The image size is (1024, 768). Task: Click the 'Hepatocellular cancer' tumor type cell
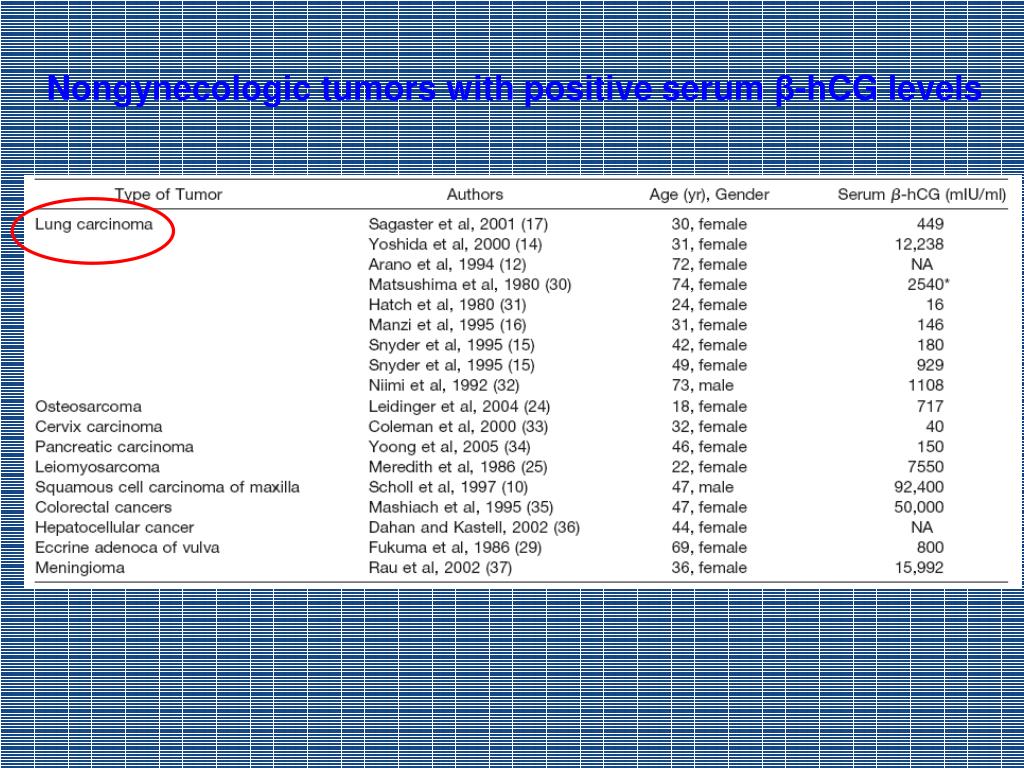point(114,528)
